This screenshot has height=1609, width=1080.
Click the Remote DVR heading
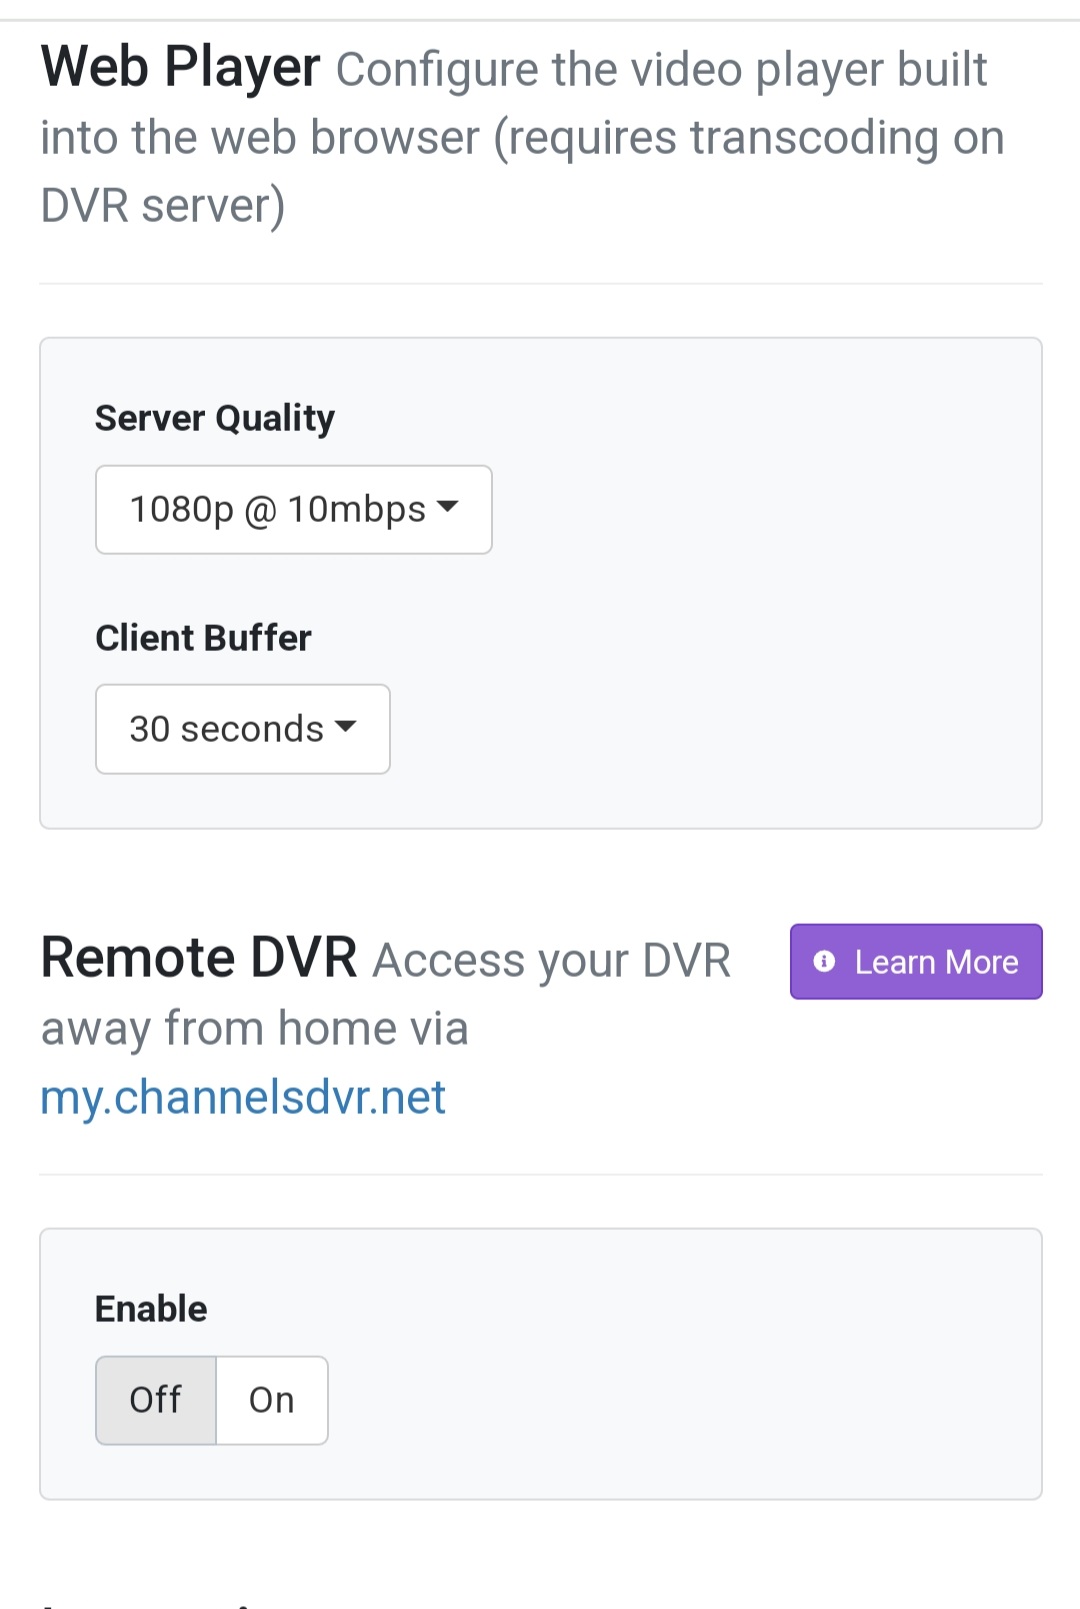(x=198, y=958)
